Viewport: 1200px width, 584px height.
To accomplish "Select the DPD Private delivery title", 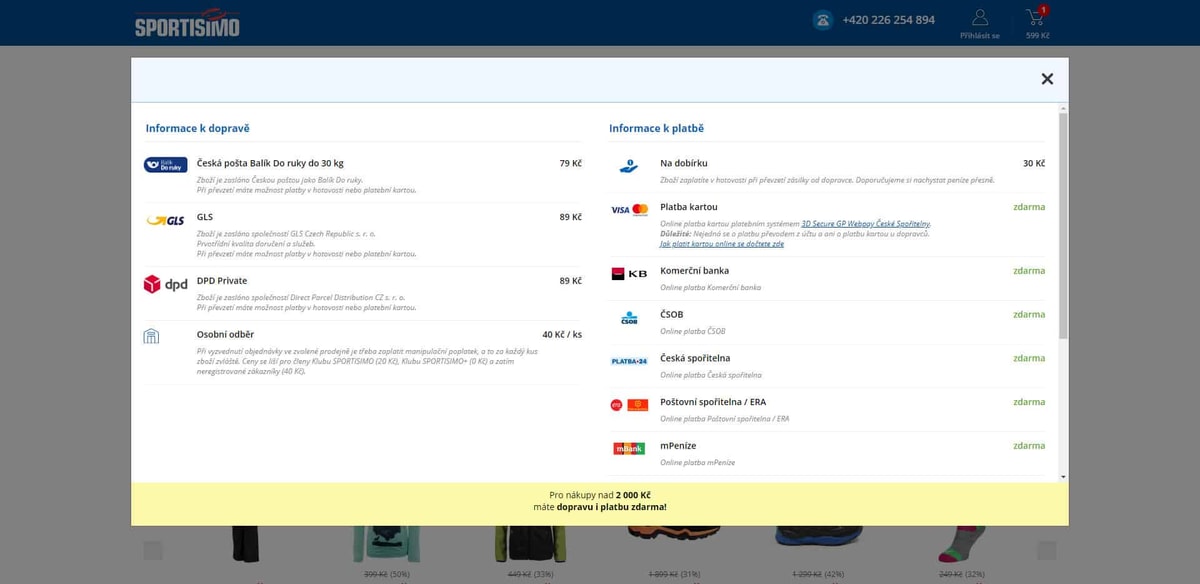I will coord(222,281).
